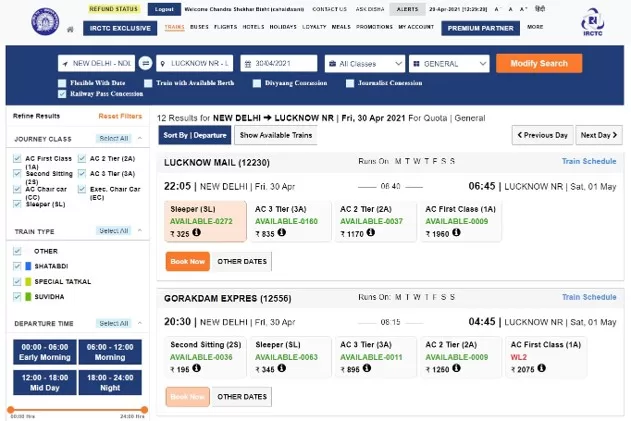Click info icon next to ₹ 1250 fare
Viewport: 631px width, 421px height.
[x=456, y=368]
